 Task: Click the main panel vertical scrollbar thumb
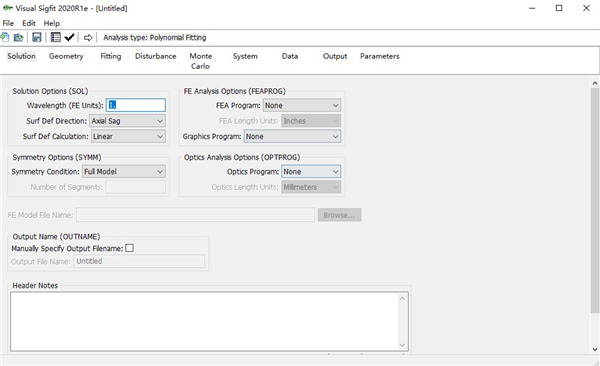[595, 201]
